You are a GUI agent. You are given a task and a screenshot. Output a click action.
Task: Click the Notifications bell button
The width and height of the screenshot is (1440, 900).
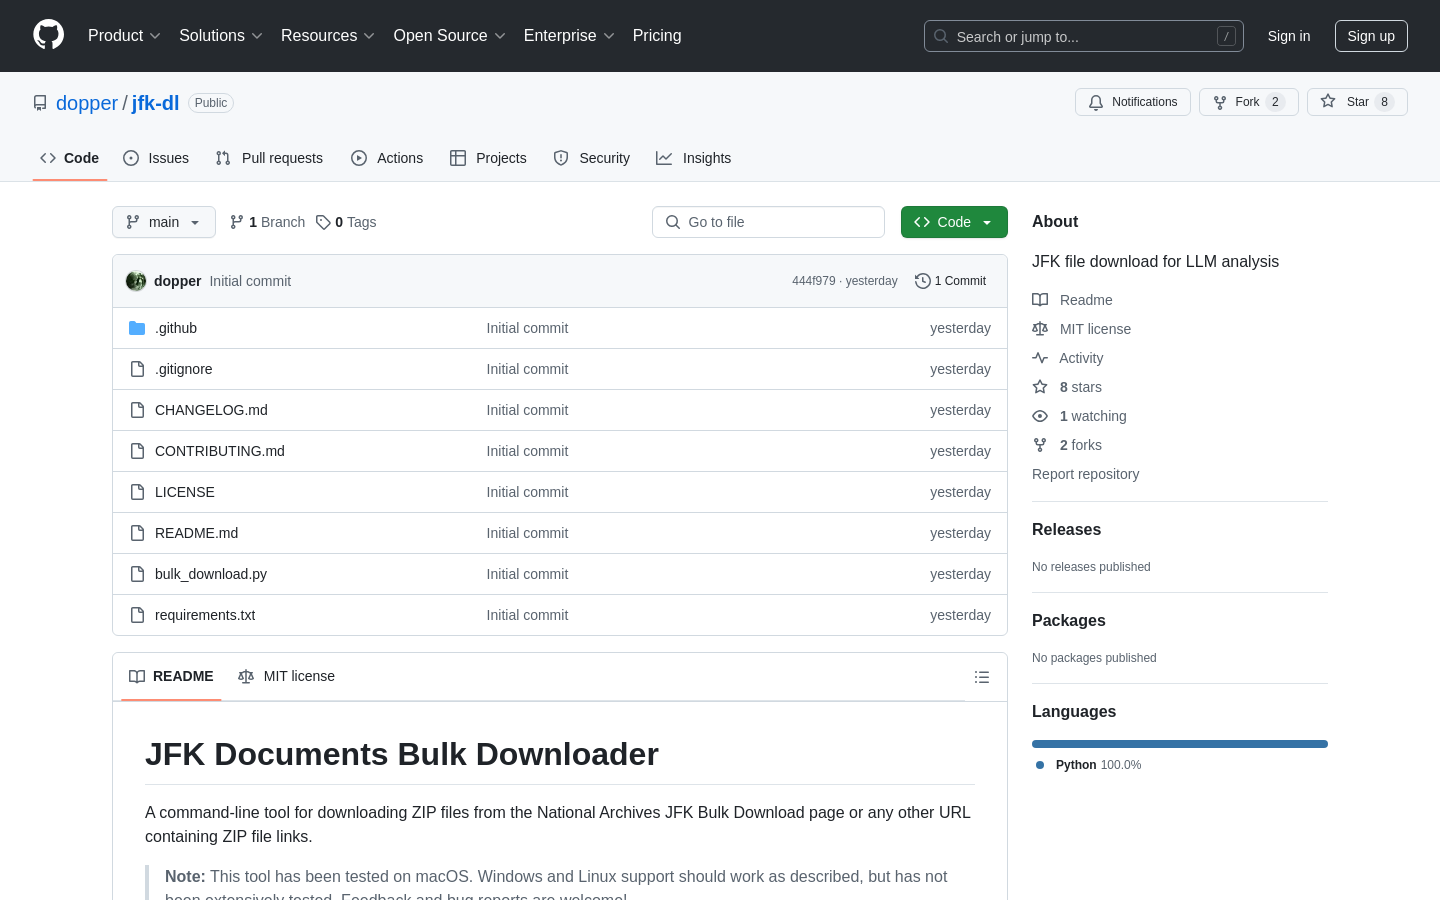pos(1132,102)
